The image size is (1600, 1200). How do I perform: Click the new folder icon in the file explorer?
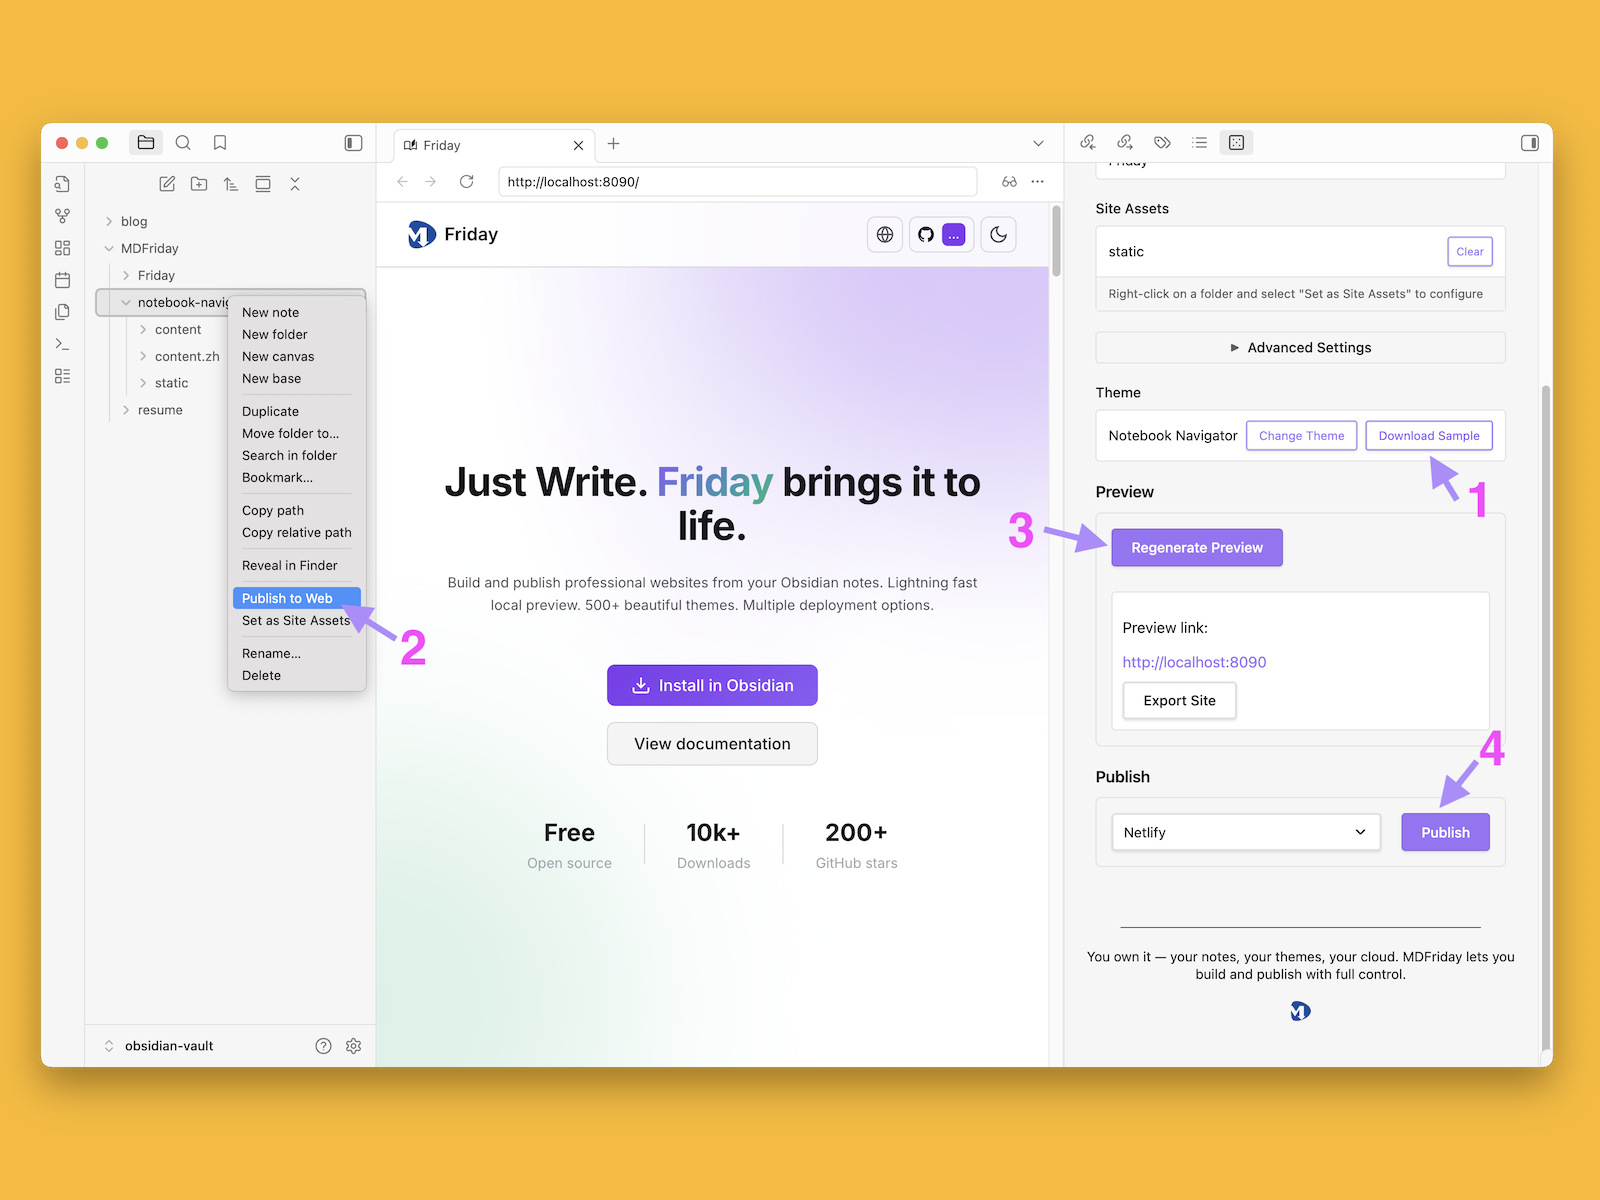(199, 184)
